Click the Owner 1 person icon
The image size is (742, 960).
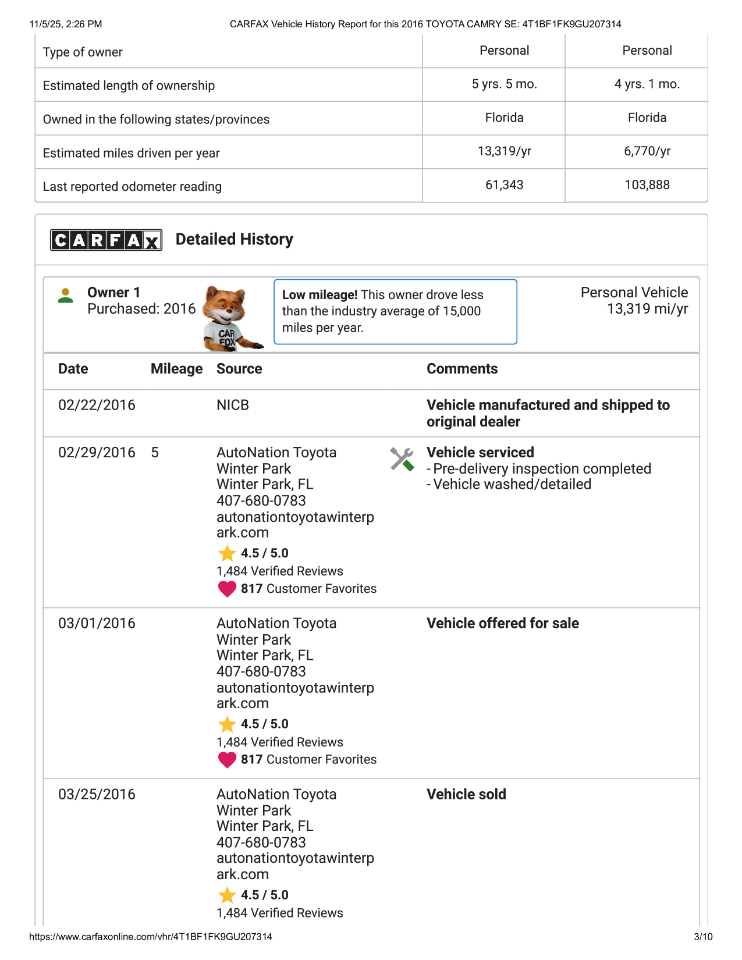66,296
